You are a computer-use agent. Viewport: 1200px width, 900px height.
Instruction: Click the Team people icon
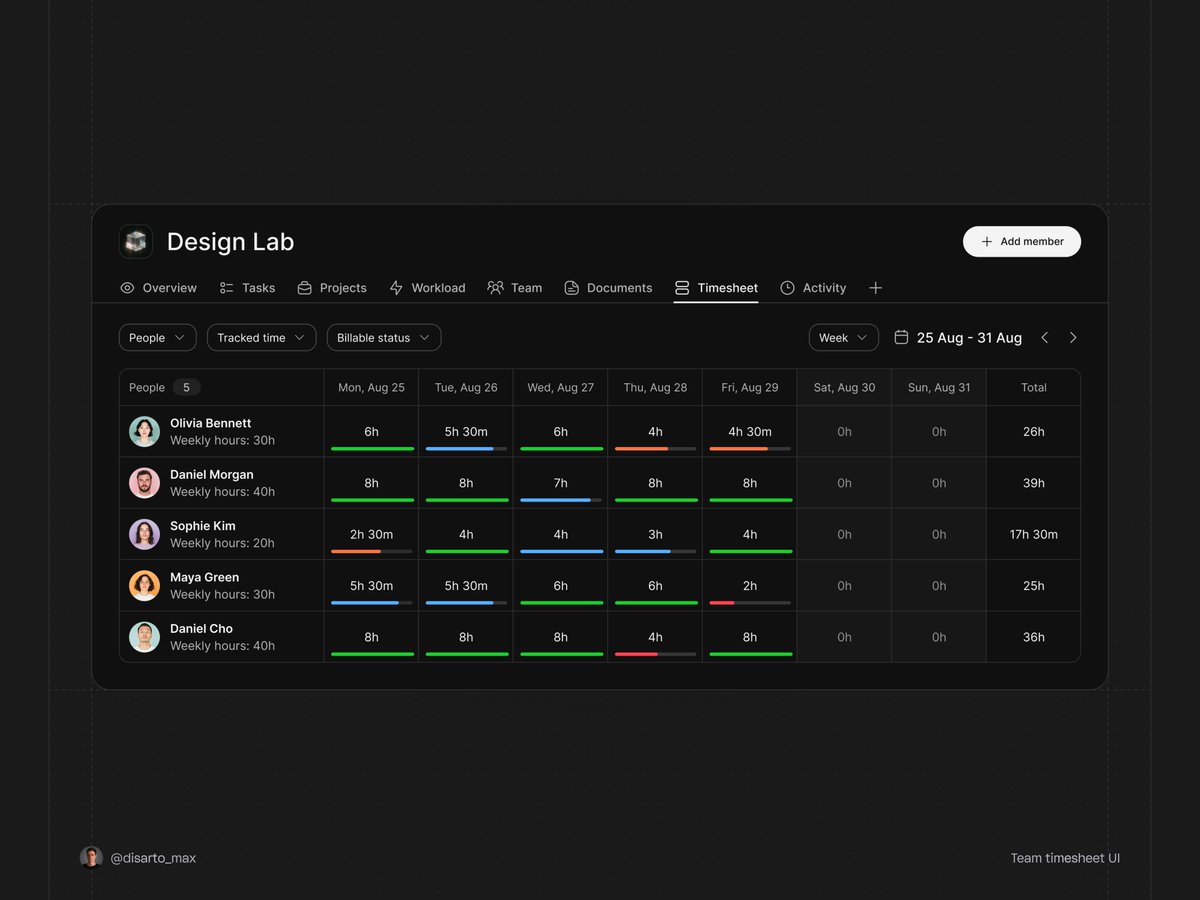click(496, 288)
